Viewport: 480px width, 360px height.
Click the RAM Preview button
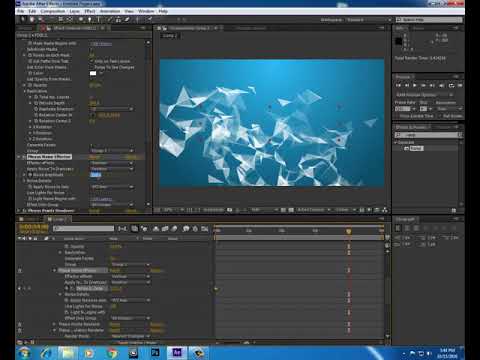[460, 86]
